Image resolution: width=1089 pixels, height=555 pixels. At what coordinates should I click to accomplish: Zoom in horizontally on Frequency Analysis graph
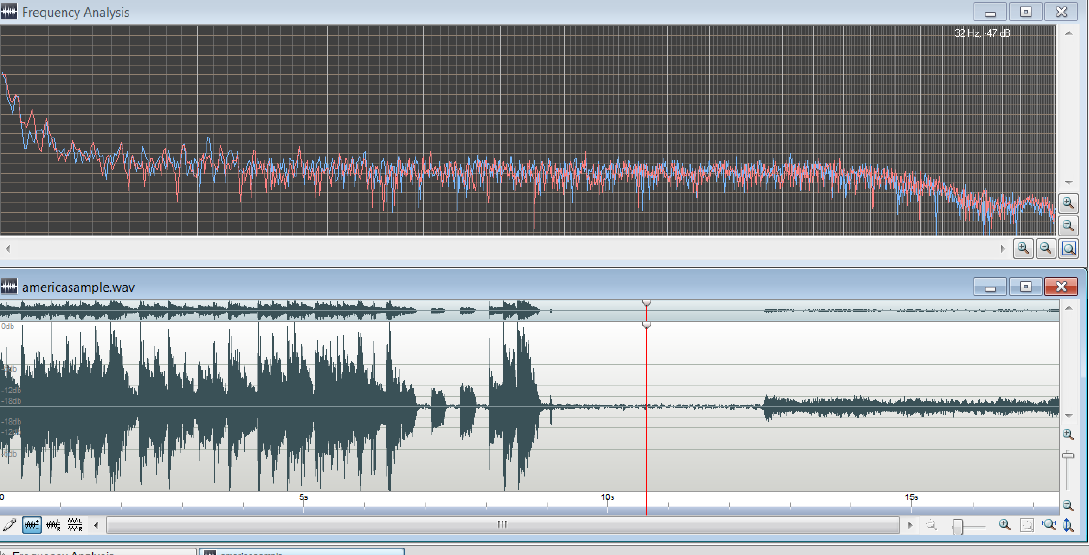1023,248
